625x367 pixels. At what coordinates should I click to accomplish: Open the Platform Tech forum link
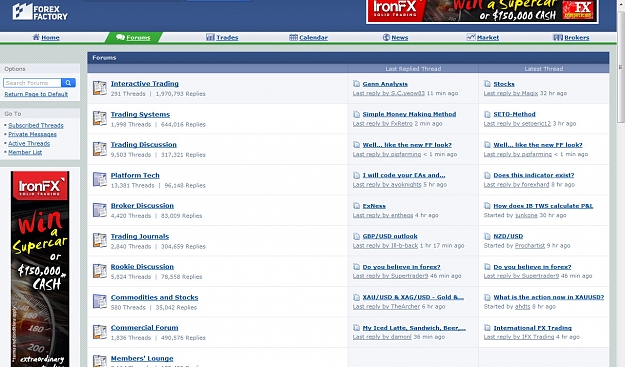(135, 175)
